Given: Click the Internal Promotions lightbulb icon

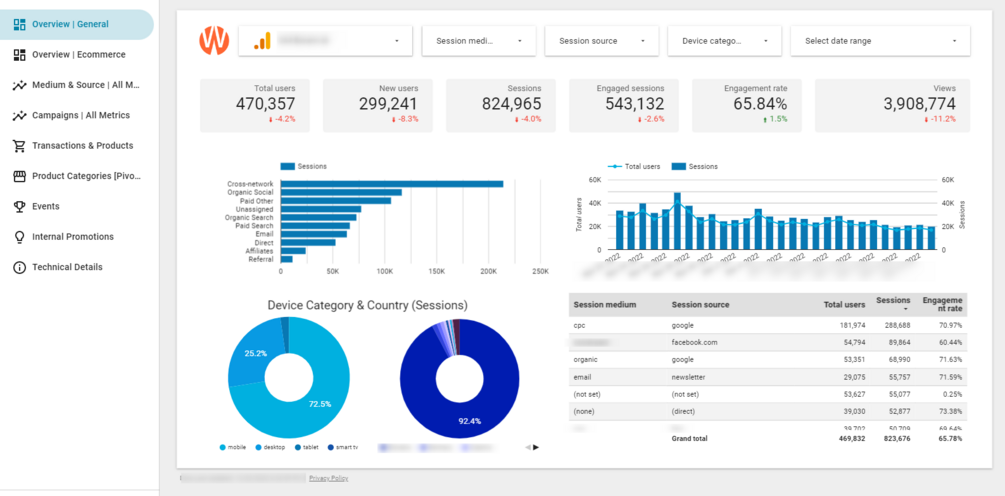Looking at the screenshot, I should [x=19, y=237].
